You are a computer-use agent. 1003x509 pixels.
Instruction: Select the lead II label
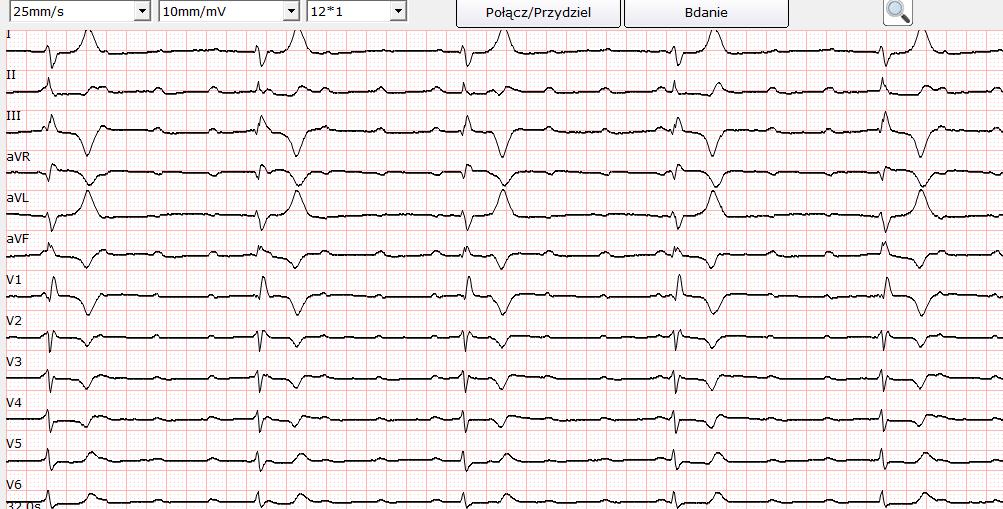pyautogui.click(x=11, y=75)
